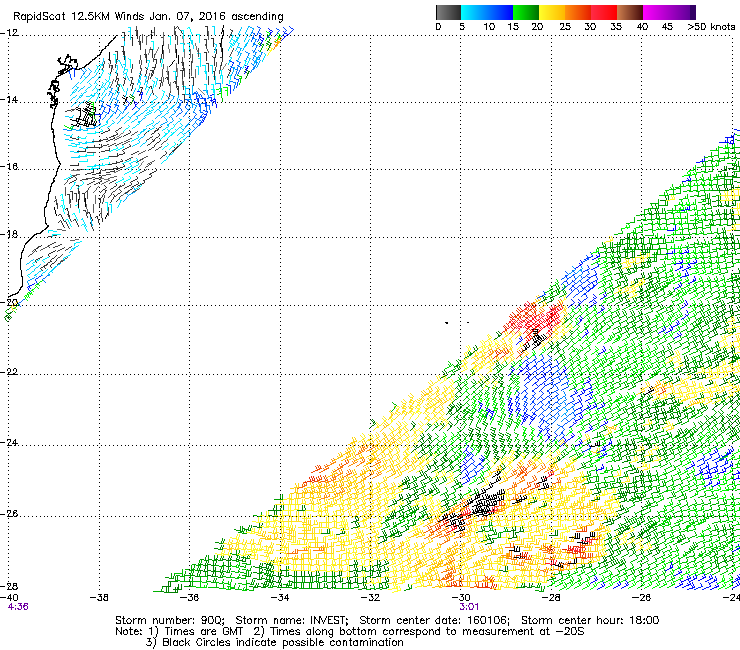Click the '30' legend label
The height and width of the screenshot is (650, 740).
590,26
